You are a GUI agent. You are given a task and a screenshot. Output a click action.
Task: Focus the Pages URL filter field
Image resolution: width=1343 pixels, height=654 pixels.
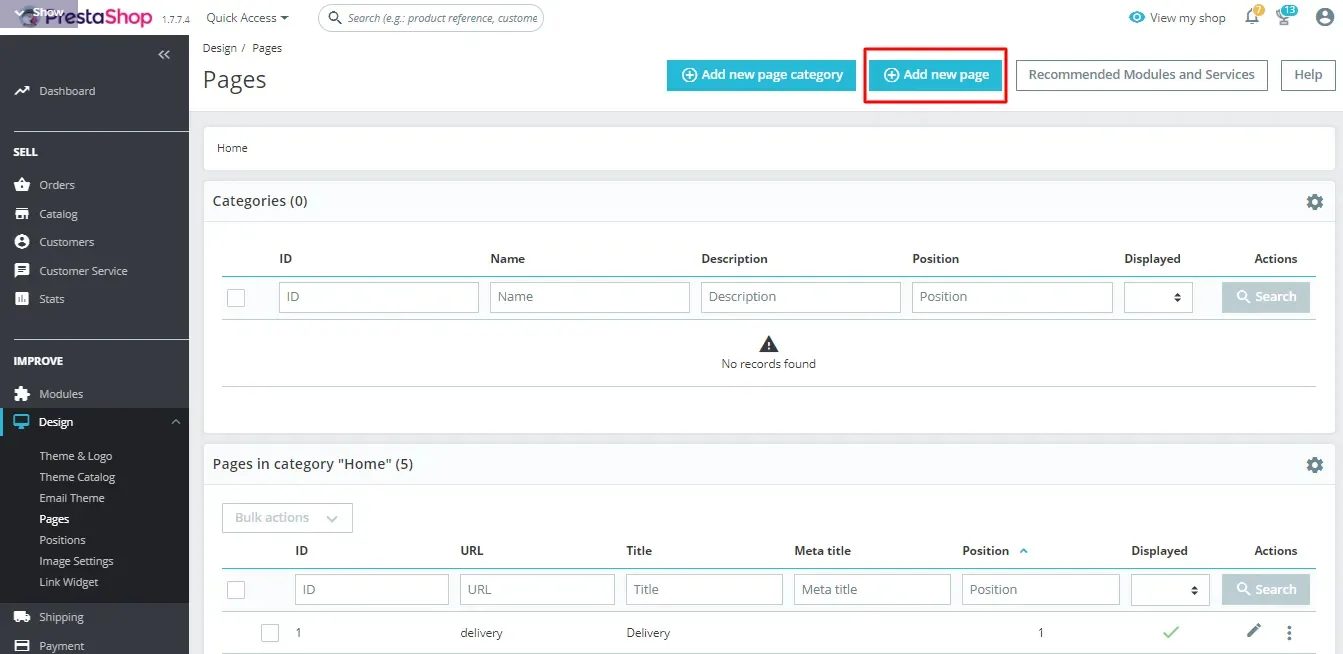click(537, 590)
